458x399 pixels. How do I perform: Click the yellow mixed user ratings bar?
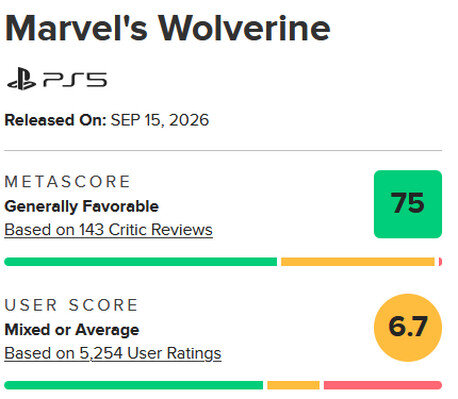[x=293, y=385]
